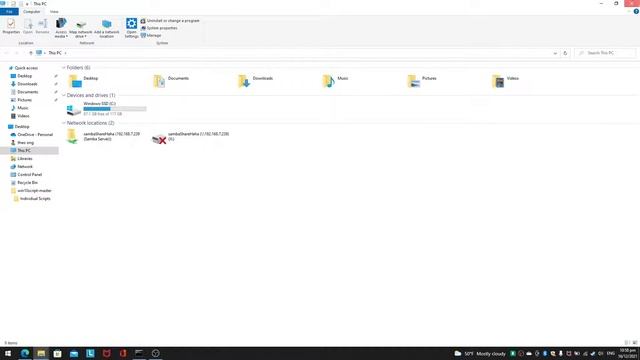This screenshot has width=640, height=360.
Task: Open Microsoft Store from the taskbar
Action: (x=58, y=353)
